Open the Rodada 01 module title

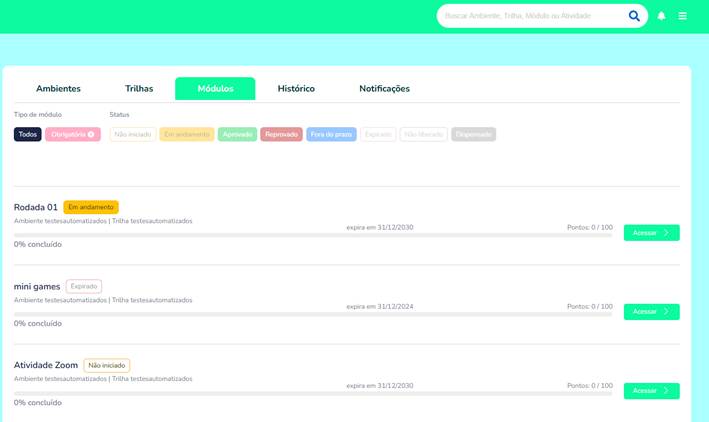pyautogui.click(x=36, y=207)
